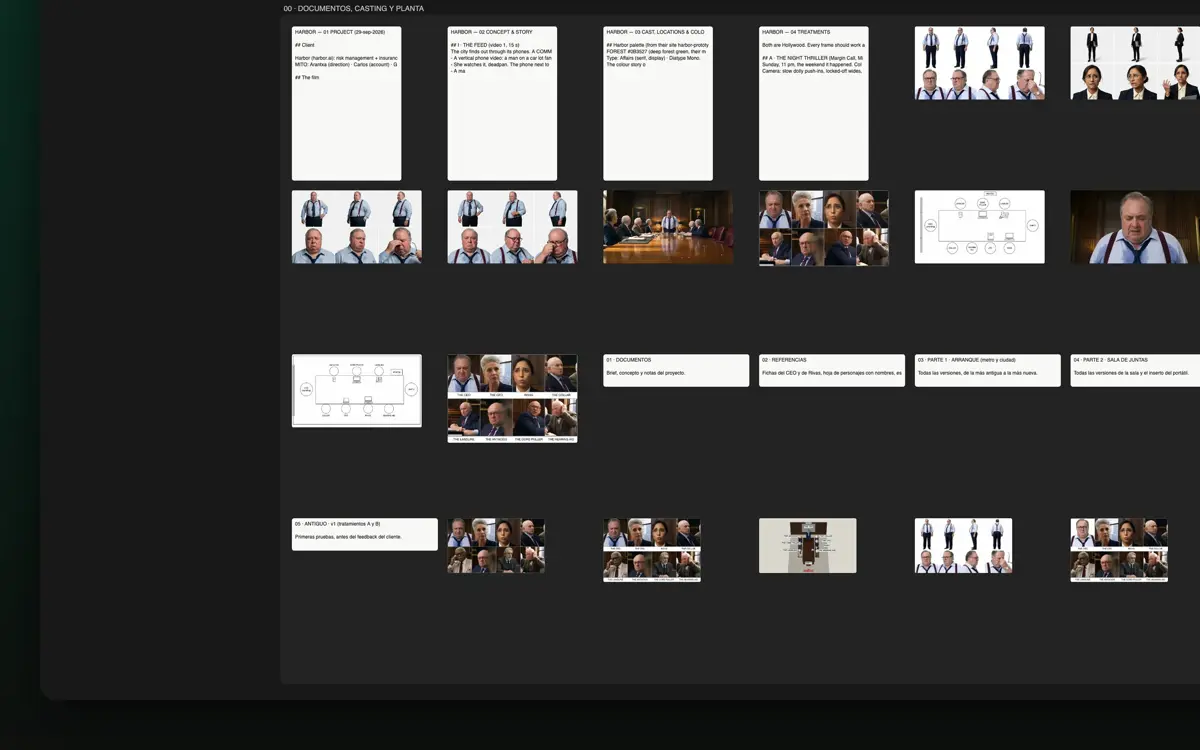
Task: Select the close-up of the man in suspenders
Action: [x=1135, y=227]
